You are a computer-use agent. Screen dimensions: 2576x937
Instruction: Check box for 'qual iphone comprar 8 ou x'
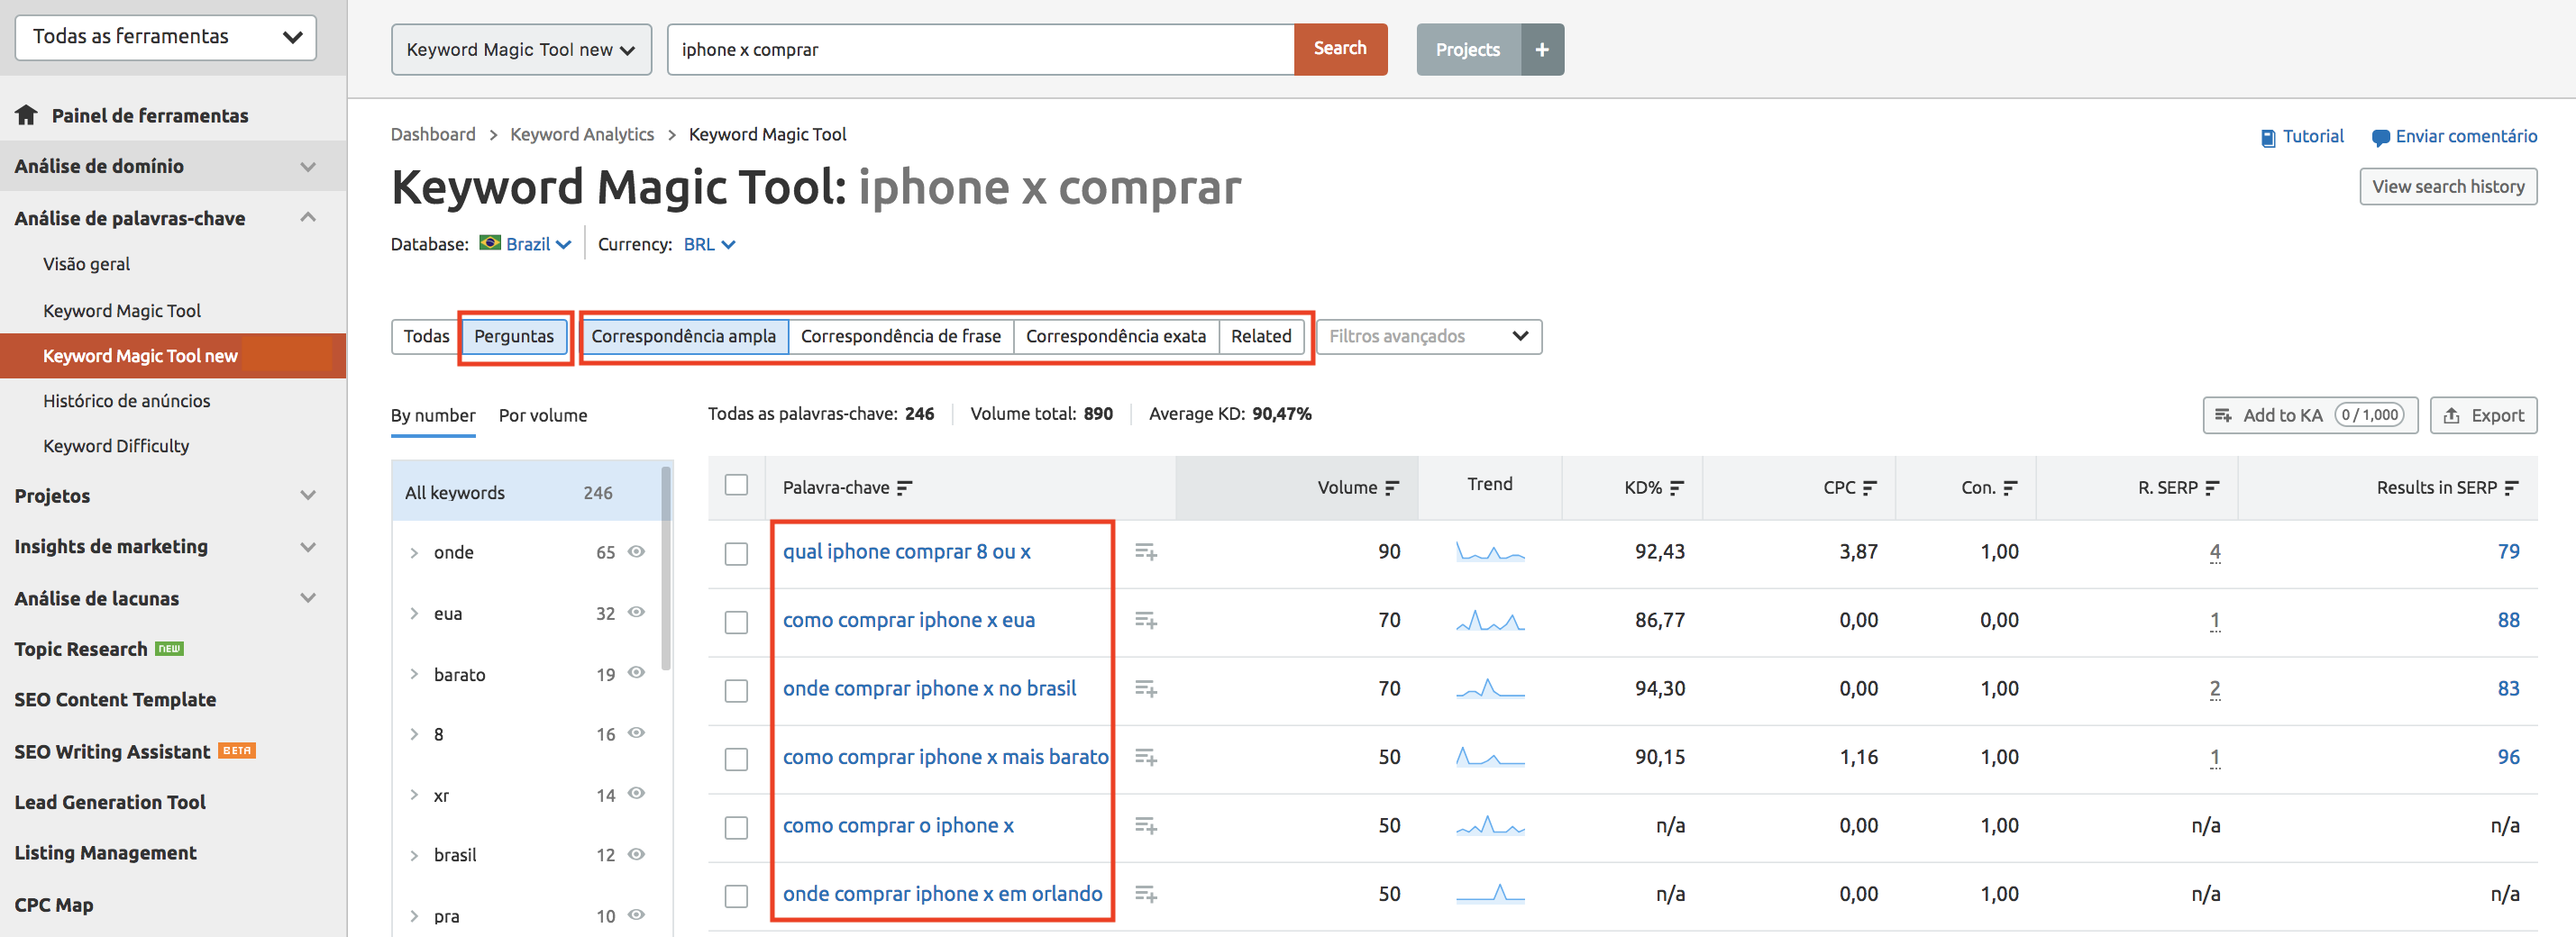[x=736, y=554]
